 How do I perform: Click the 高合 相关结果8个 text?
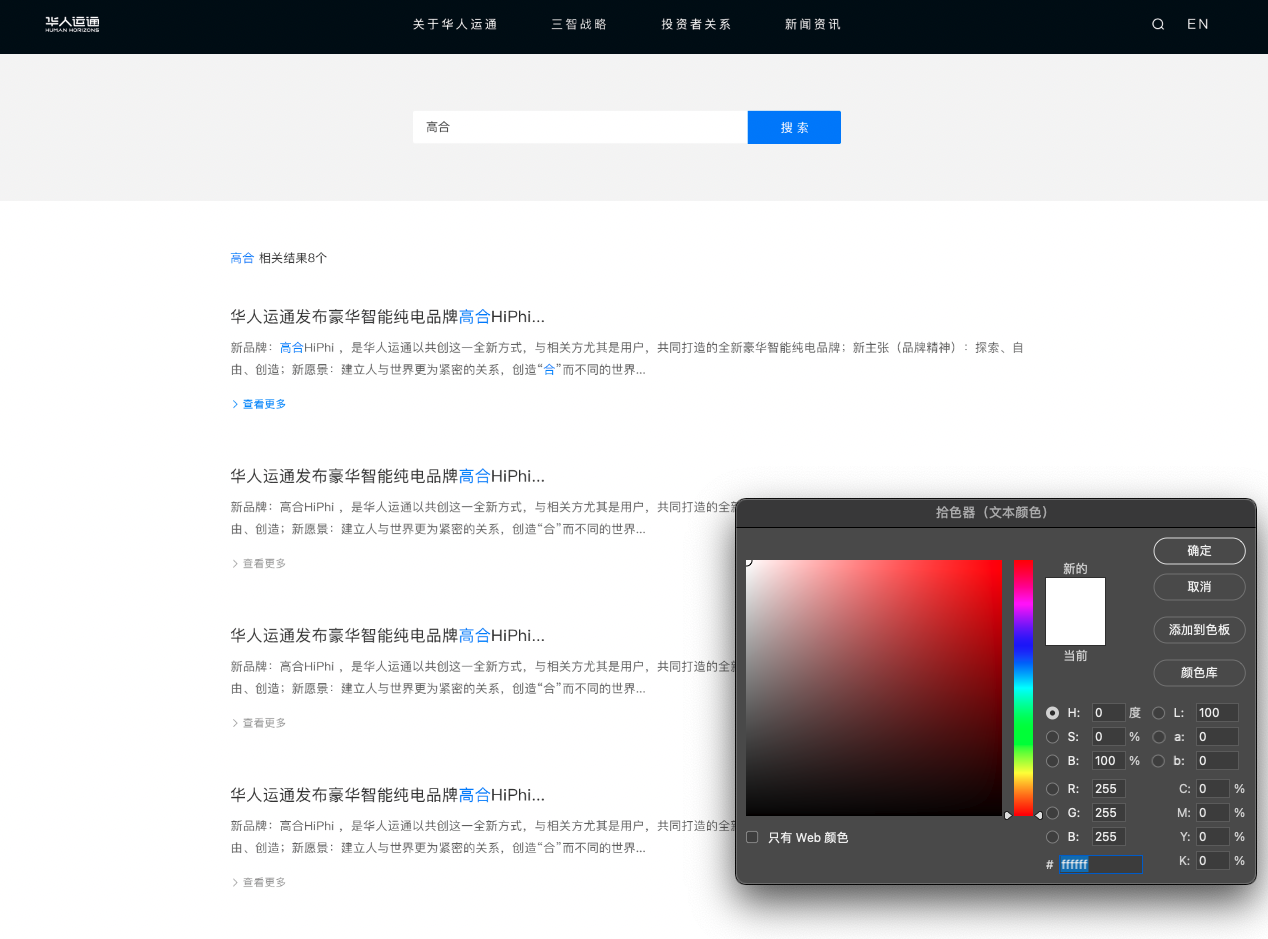pos(279,258)
